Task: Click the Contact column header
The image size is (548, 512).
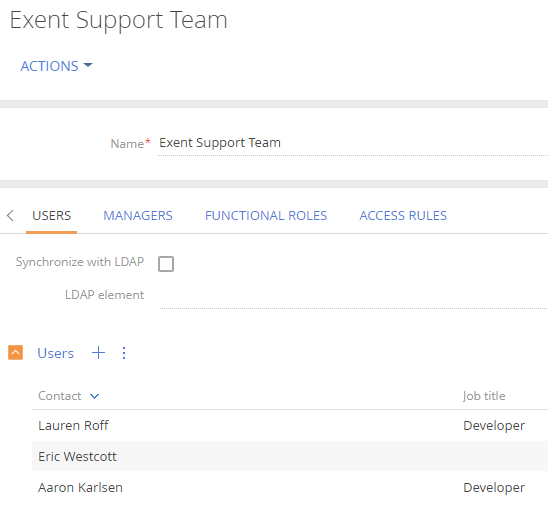Action: click(x=60, y=396)
